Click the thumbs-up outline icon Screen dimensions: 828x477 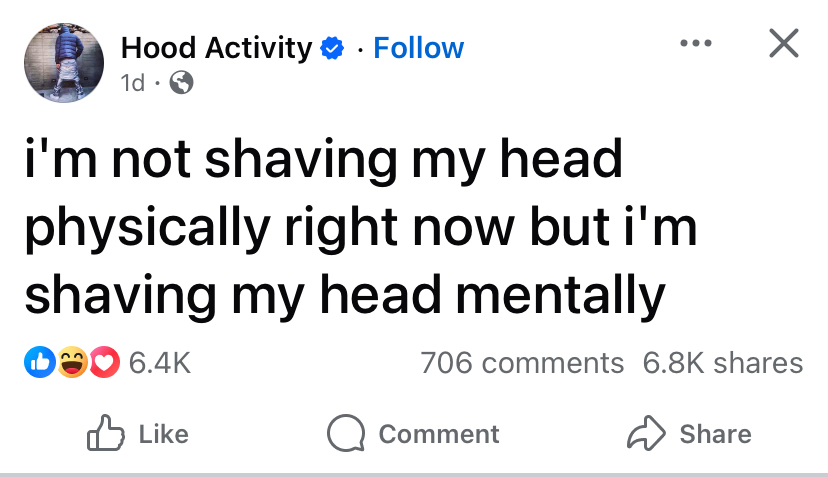[x=105, y=433]
